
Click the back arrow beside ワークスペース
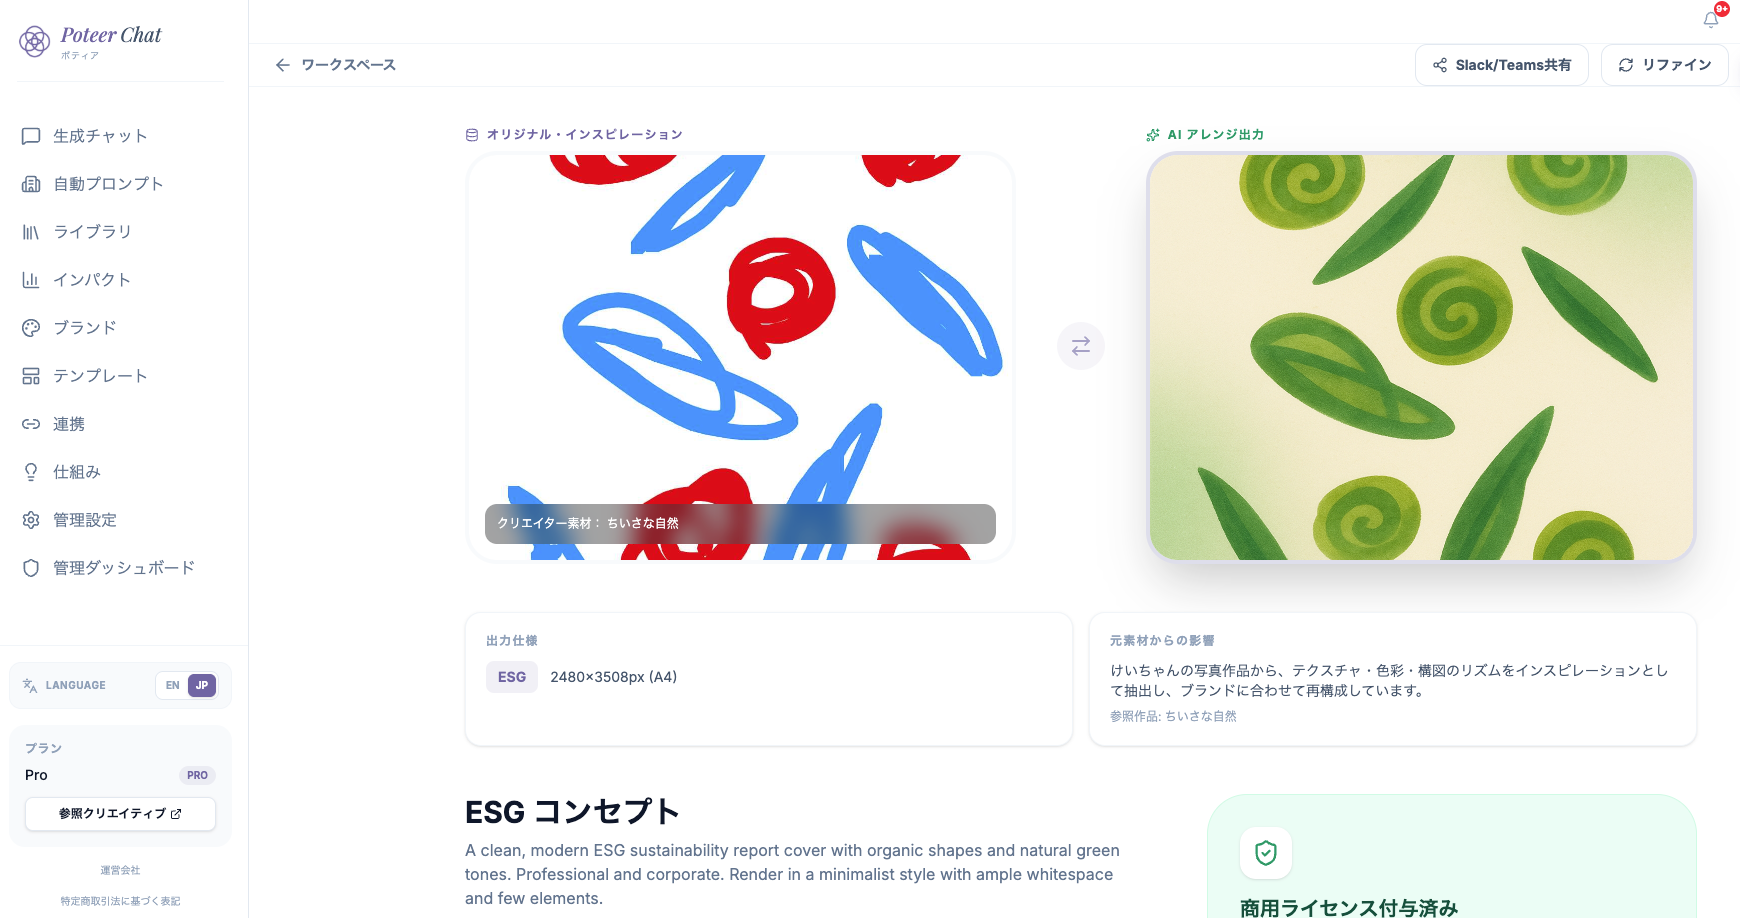click(x=283, y=65)
